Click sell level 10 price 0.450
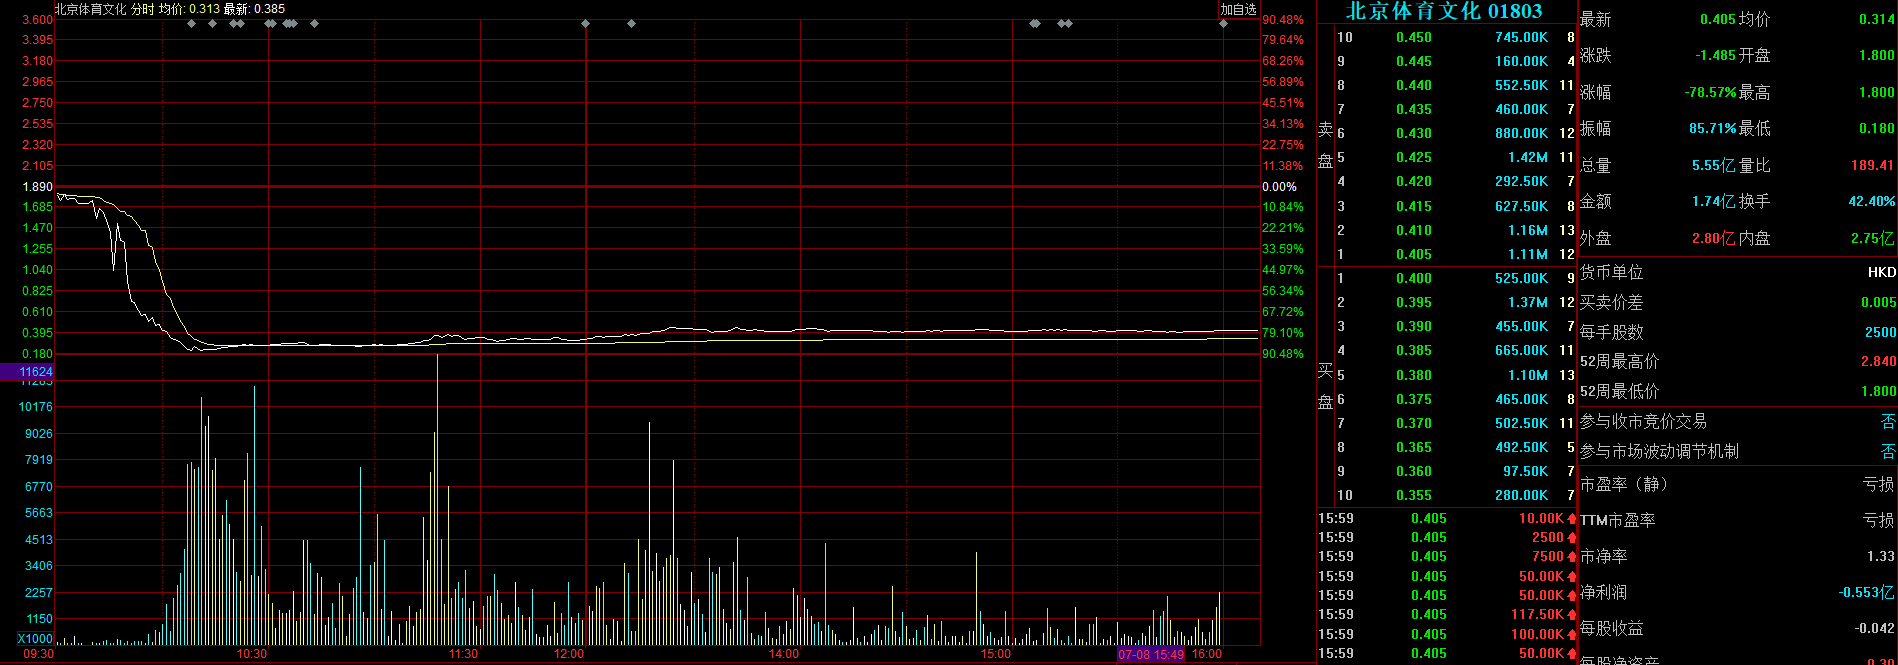 pos(1413,38)
